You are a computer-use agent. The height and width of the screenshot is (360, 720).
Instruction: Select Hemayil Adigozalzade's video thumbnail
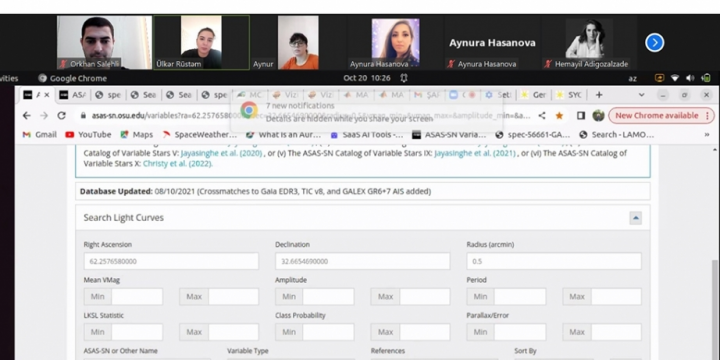point(589,42)
